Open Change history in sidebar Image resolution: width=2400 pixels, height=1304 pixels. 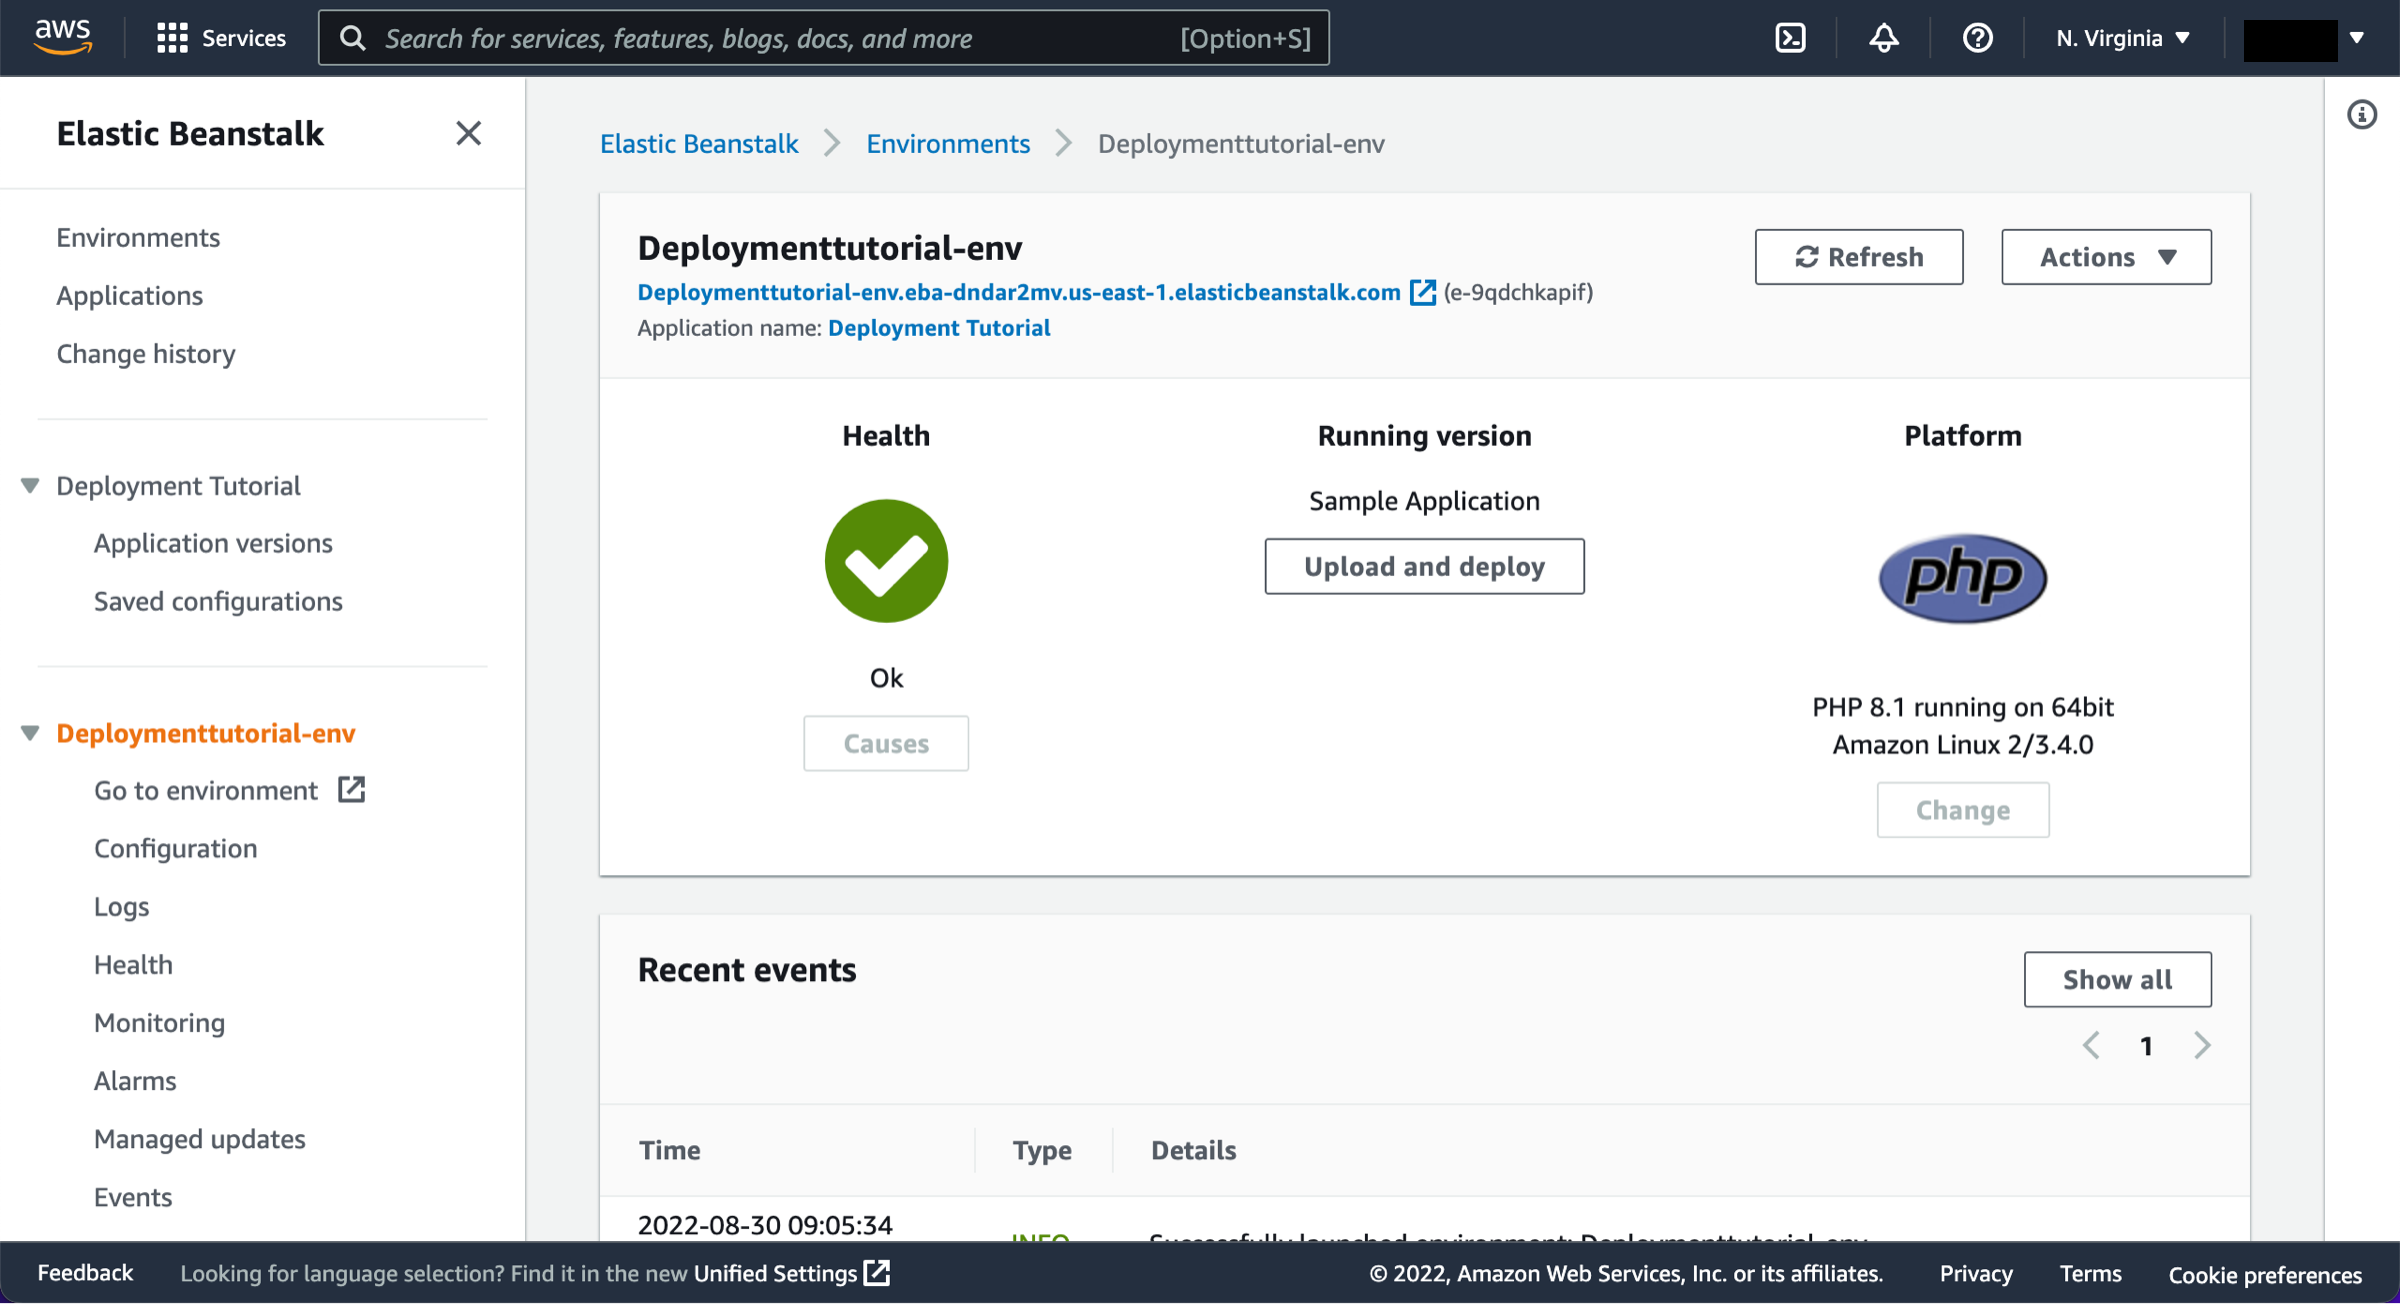(146, 353)
